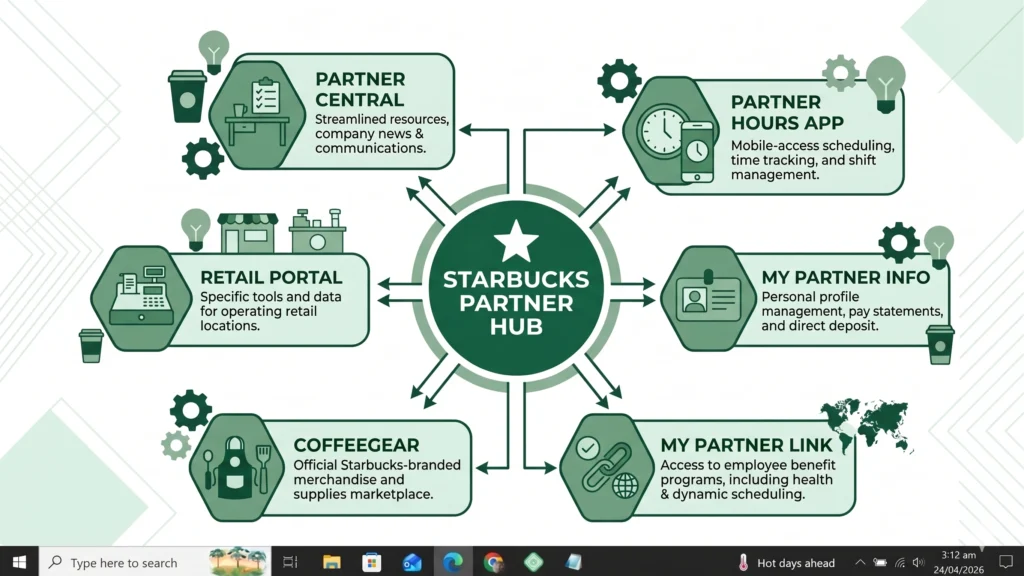
Task: Open Outlook from the taskbar
Action: (412, 562)
